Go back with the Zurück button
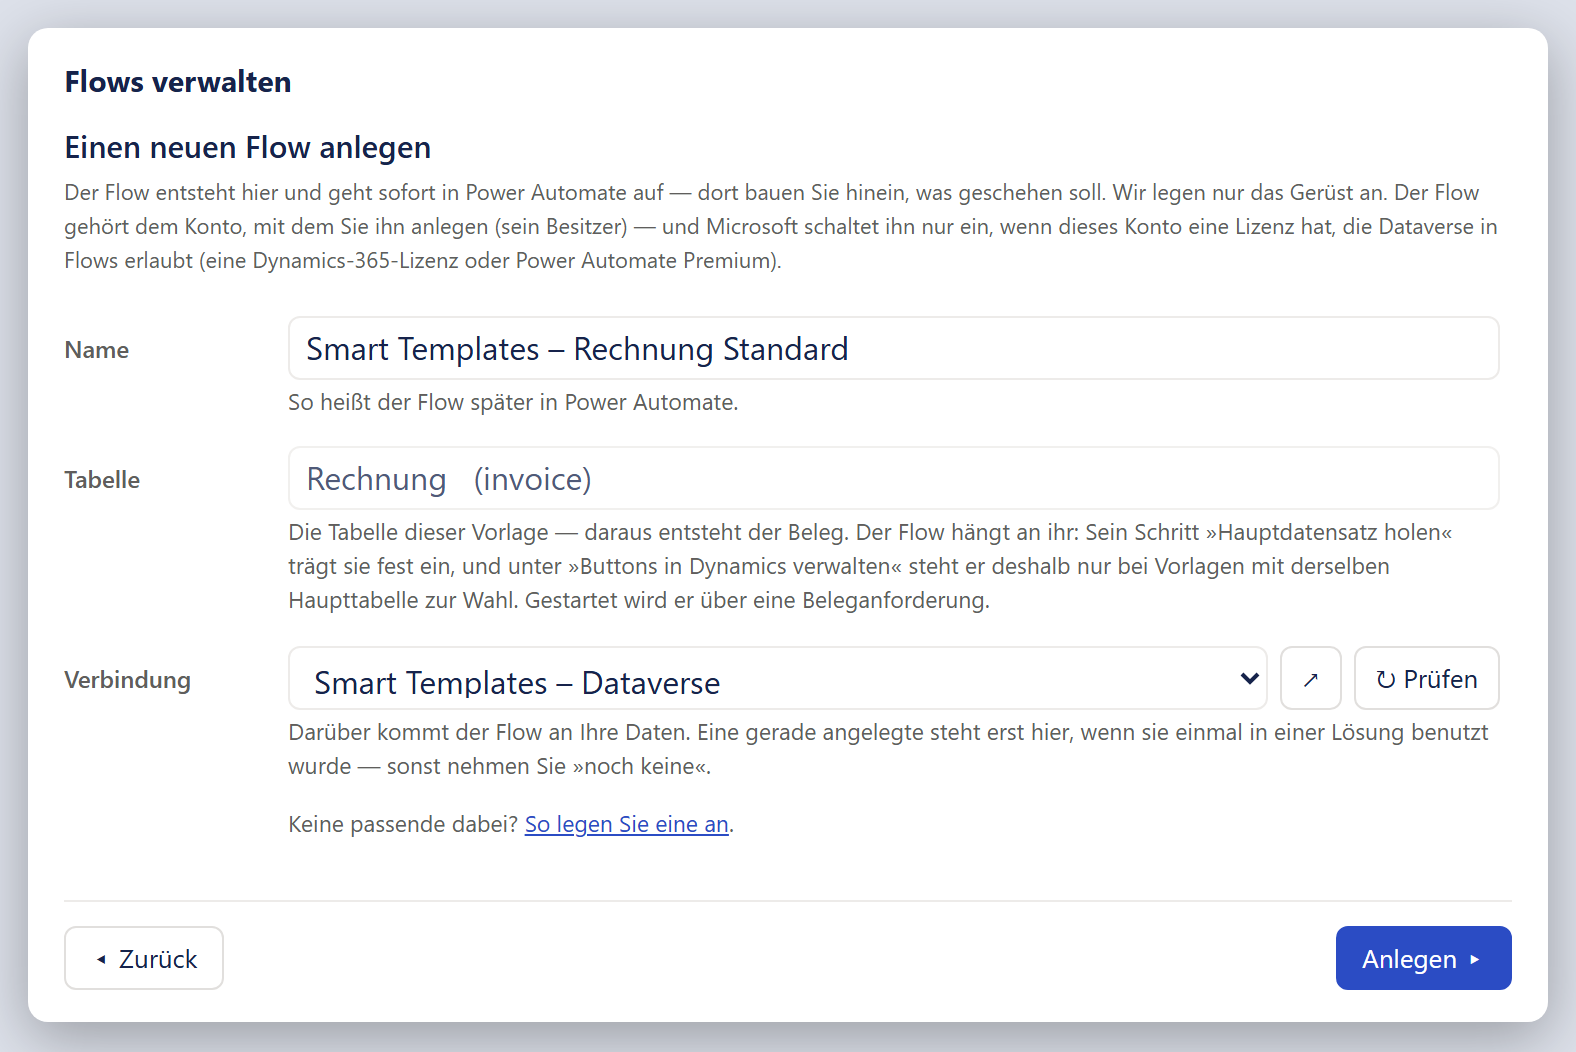The width and height of the screenshot is (1576, 1052). click(144, 959)
